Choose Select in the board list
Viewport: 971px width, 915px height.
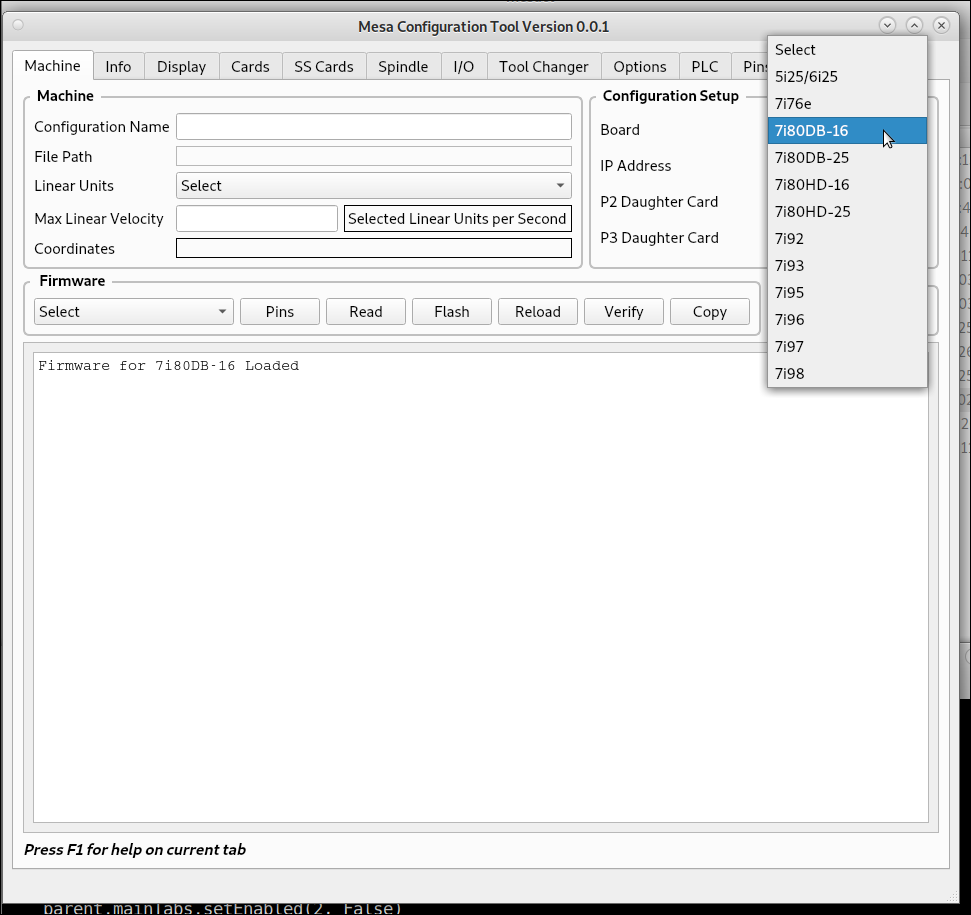pyautogui.click(x=847, y=50)
